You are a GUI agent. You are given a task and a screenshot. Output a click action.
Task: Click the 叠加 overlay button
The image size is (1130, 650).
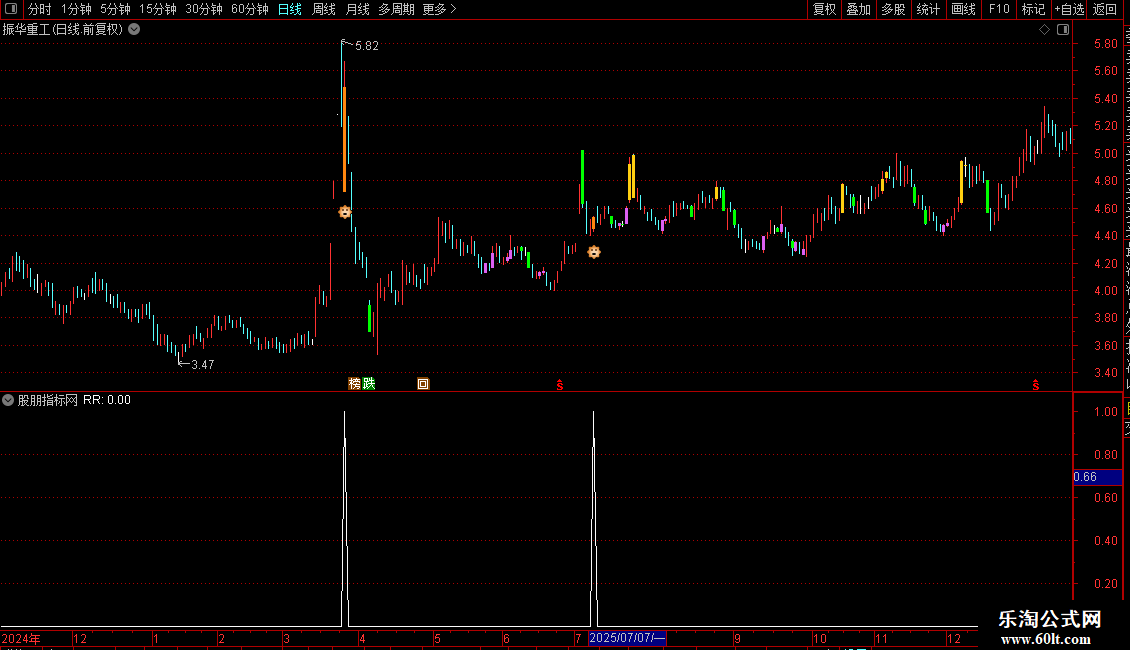coord(858,9)
